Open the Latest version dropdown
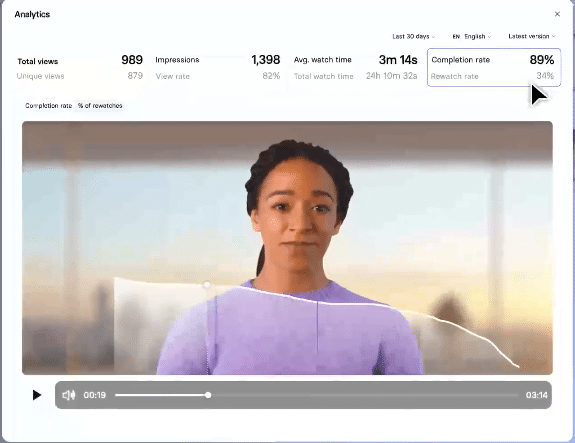The height and width of the screenshot is (443, 575). pyautogui.click(x=531, y=36)
